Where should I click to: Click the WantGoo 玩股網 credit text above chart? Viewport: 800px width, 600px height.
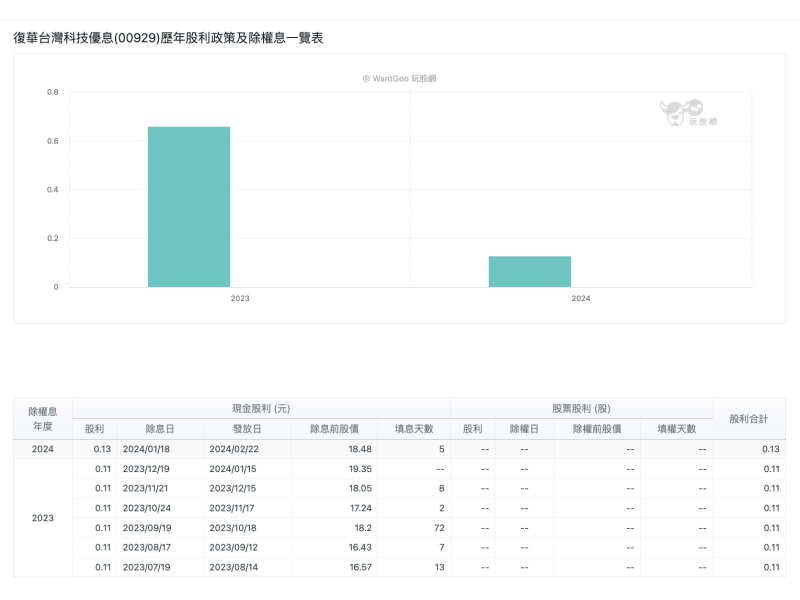coord(399,78)
